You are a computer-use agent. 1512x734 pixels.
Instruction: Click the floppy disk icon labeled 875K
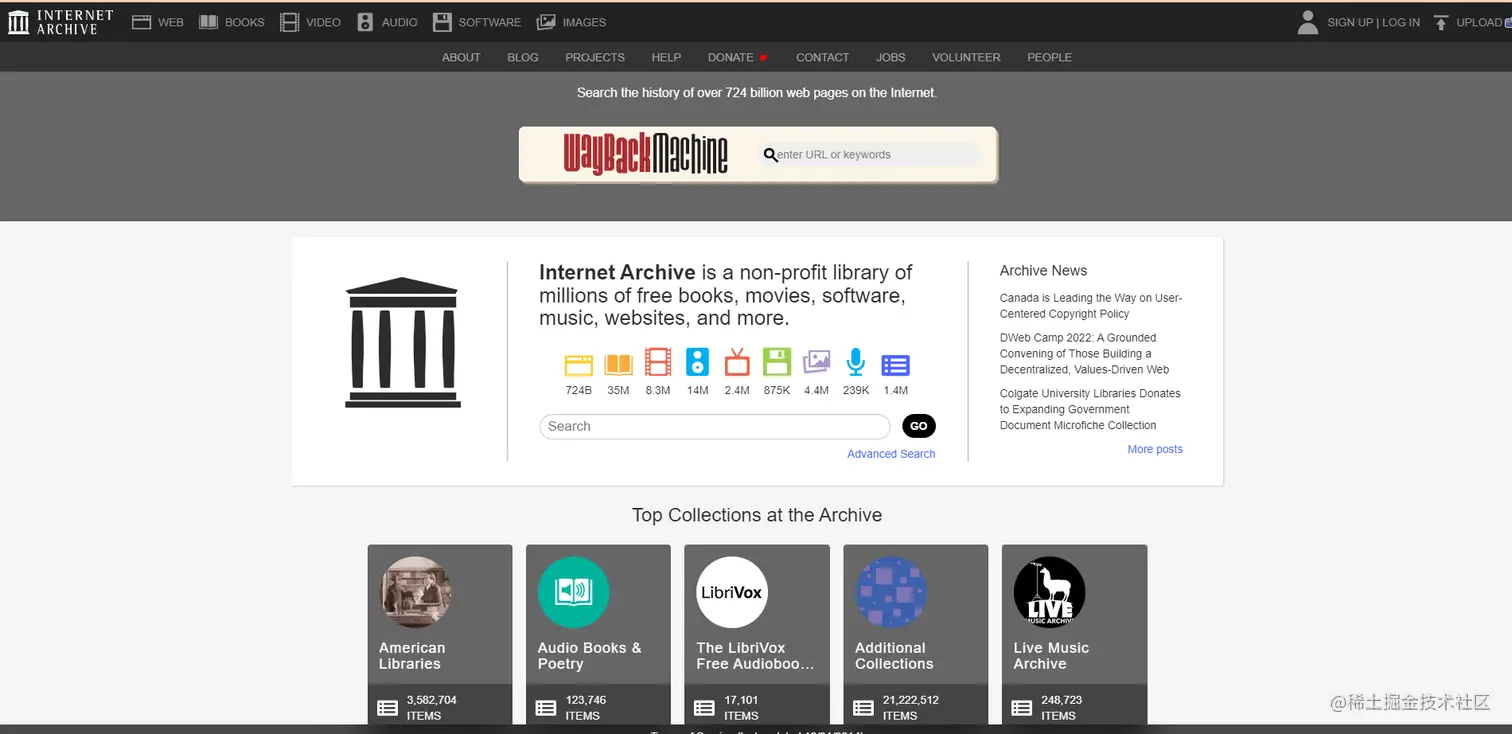[x=777, y=362]
